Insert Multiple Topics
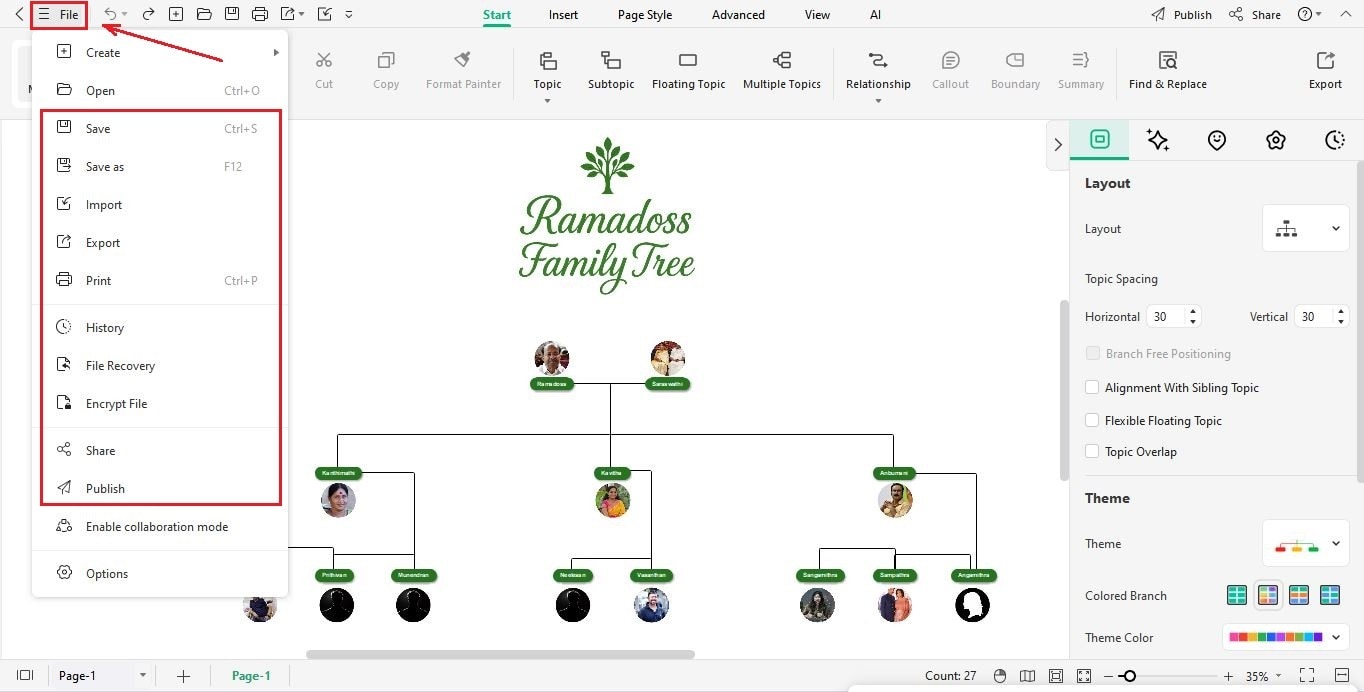Image resolution: width=1364 pixels, height=692 pixels. [782, 70]
